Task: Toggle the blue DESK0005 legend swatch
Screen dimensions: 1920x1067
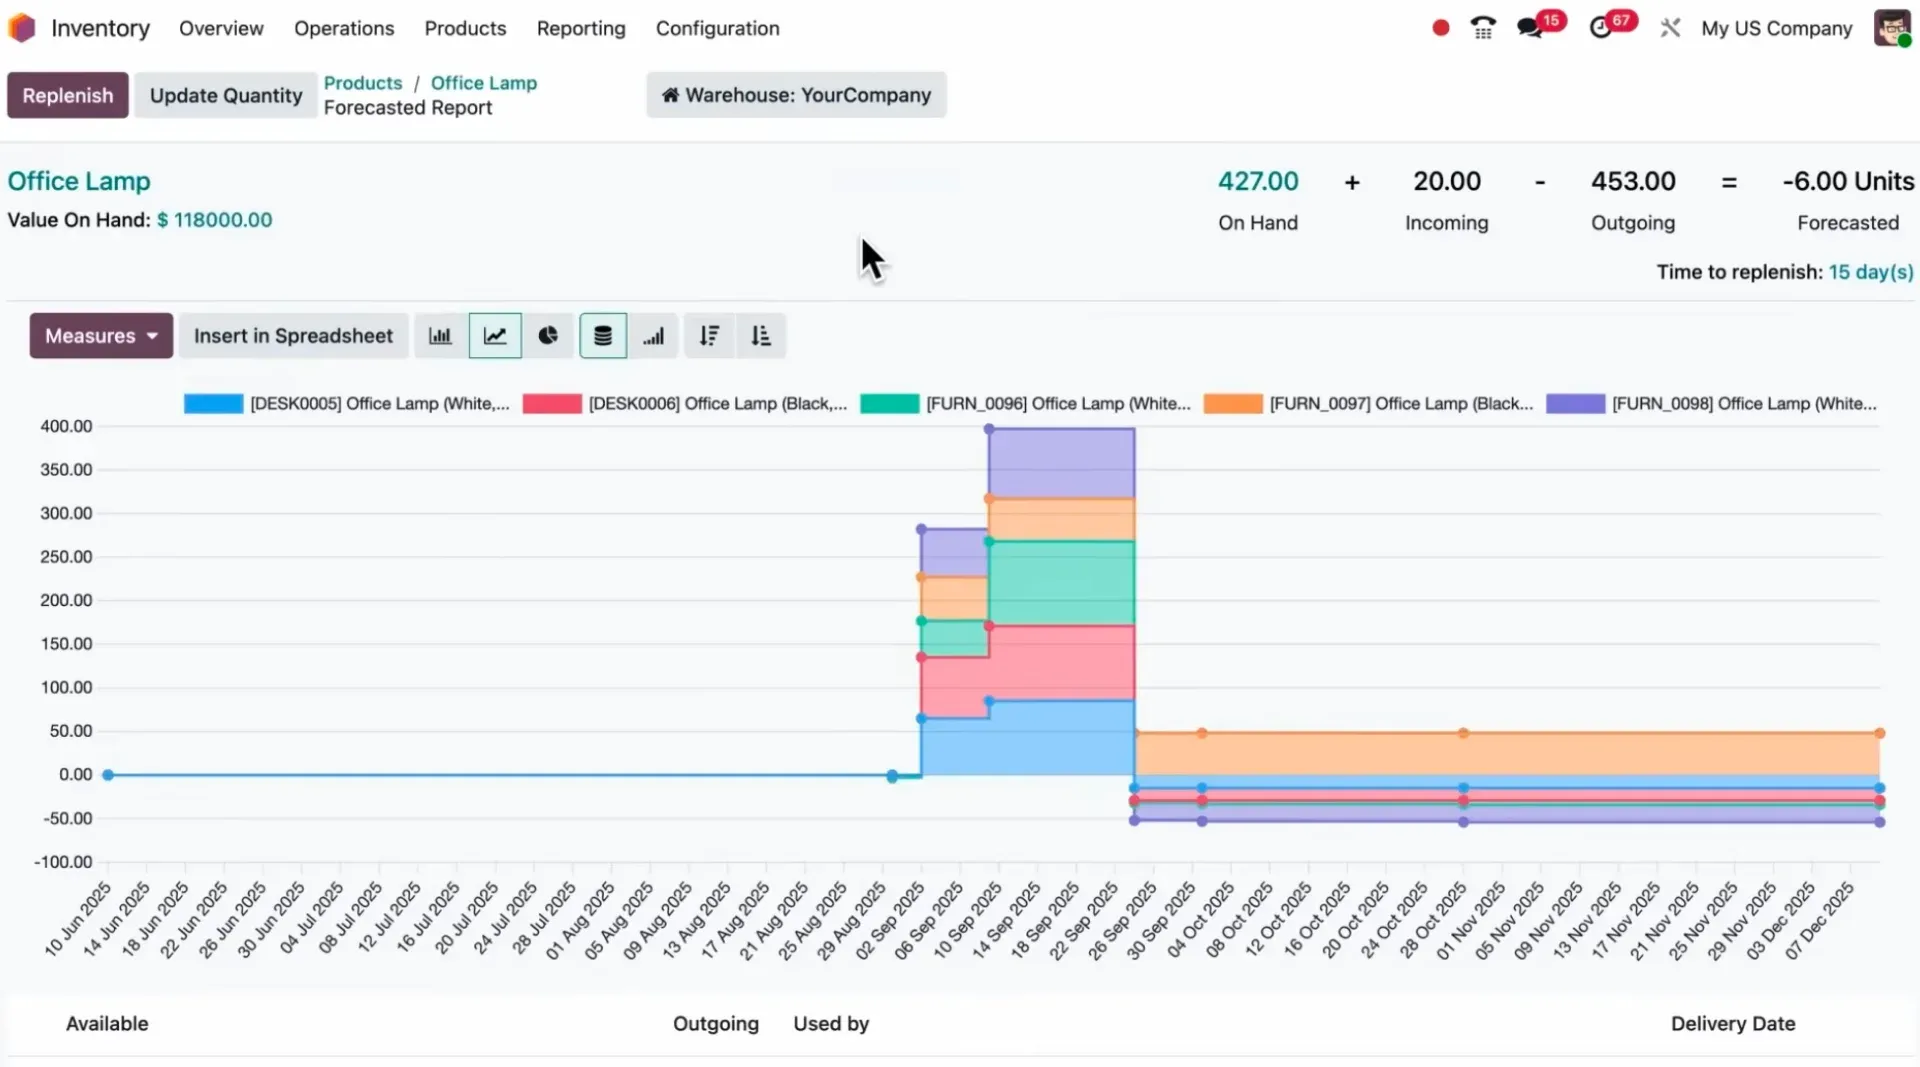Action: tap(213, 404)
